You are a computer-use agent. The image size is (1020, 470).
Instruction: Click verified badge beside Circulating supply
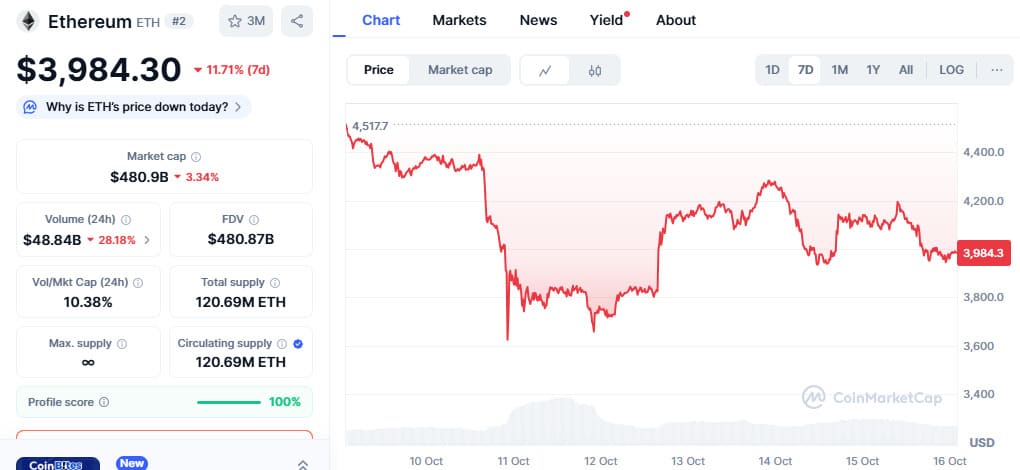tap(299, 344)
